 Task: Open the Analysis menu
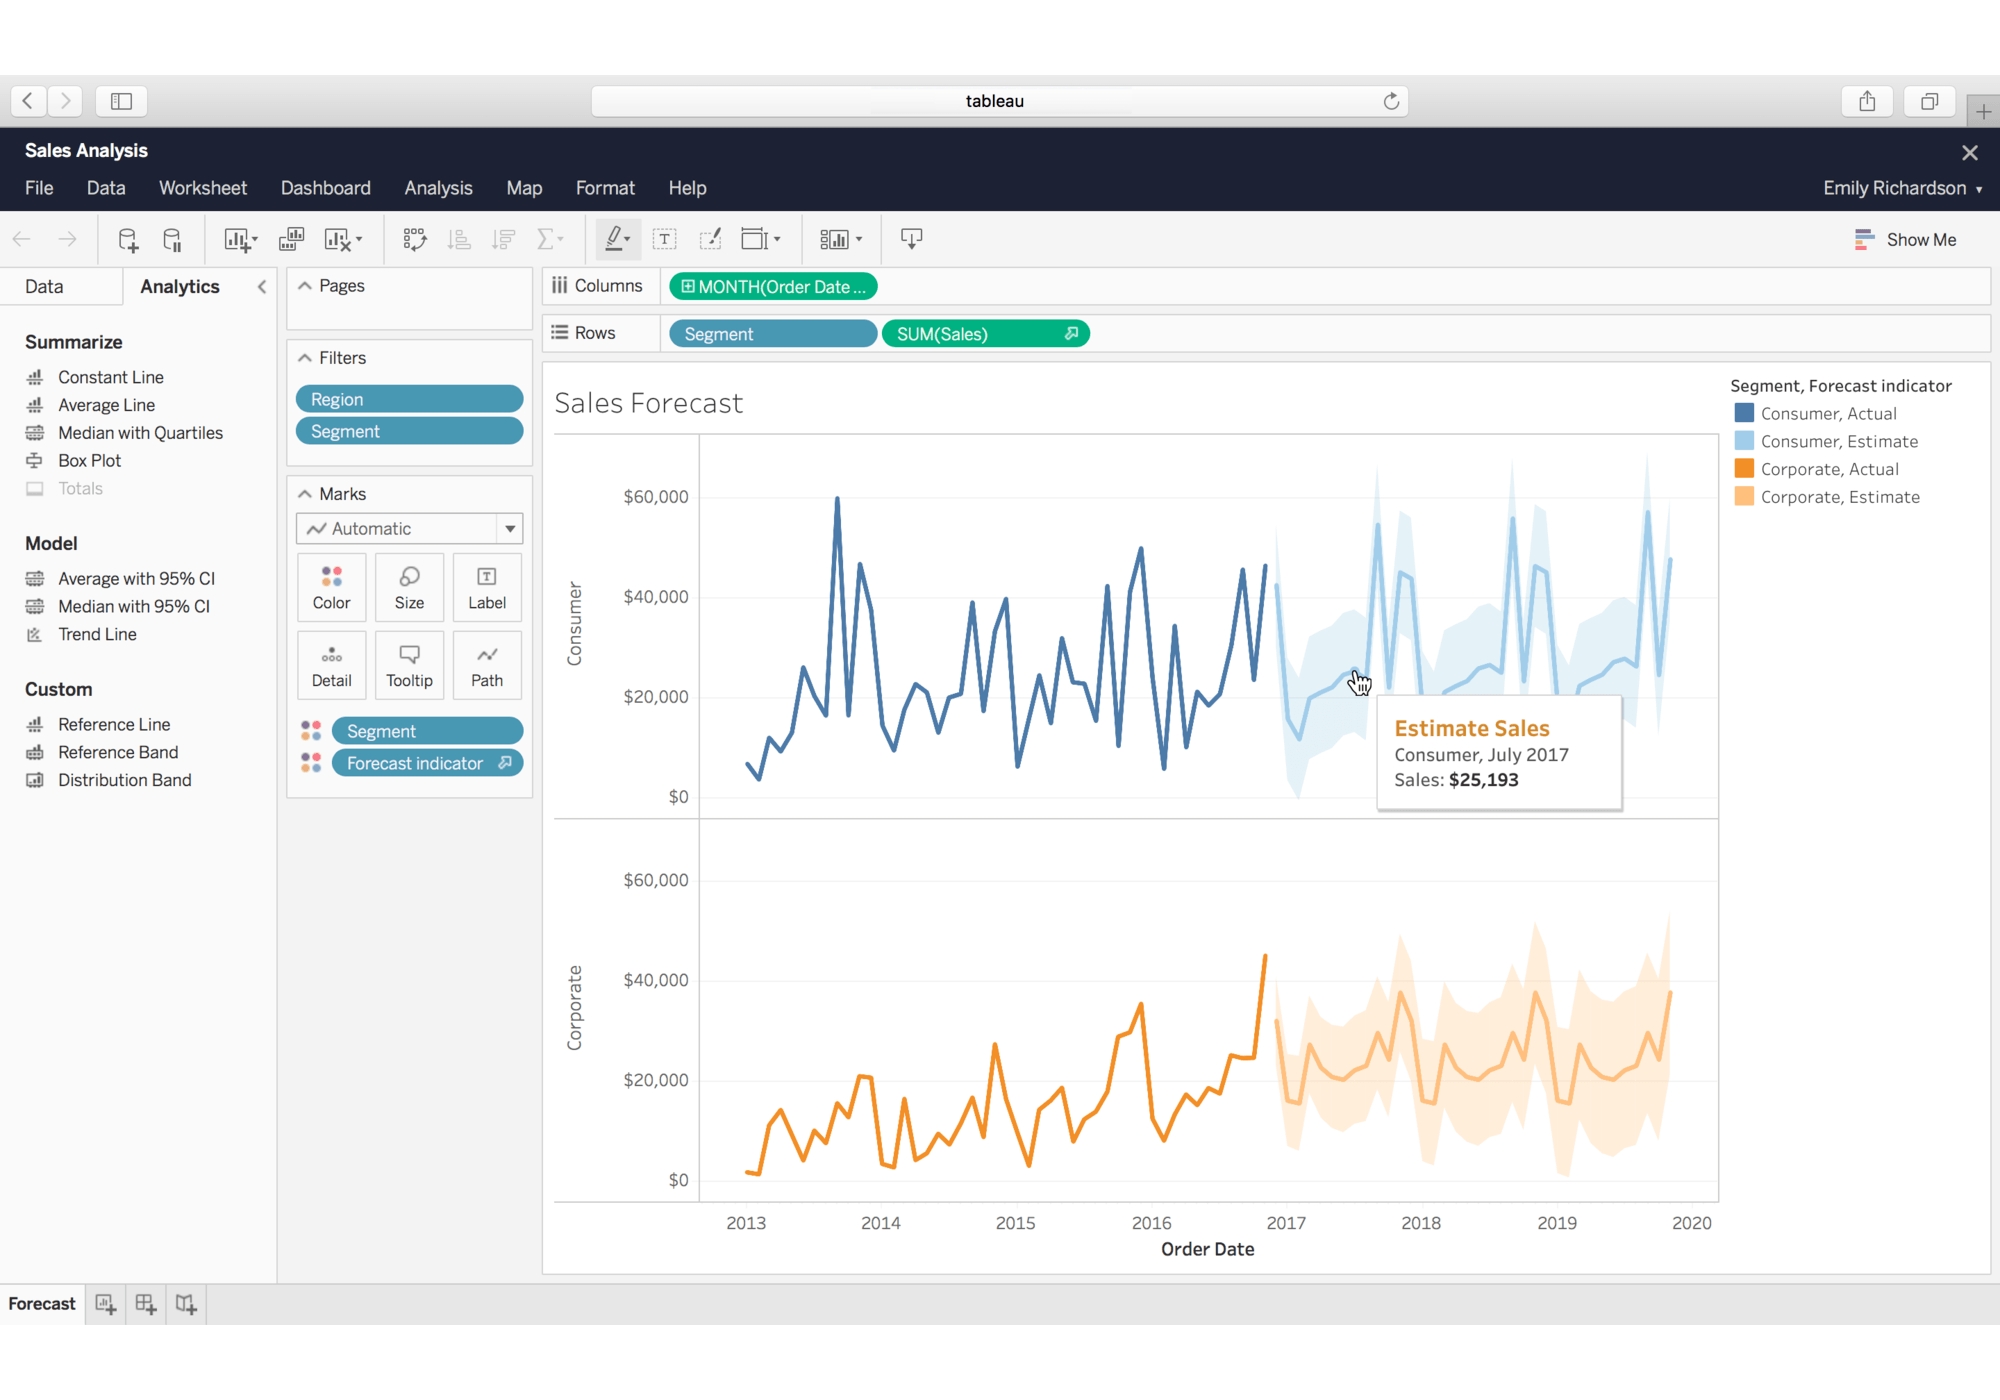tap(438, 188)
